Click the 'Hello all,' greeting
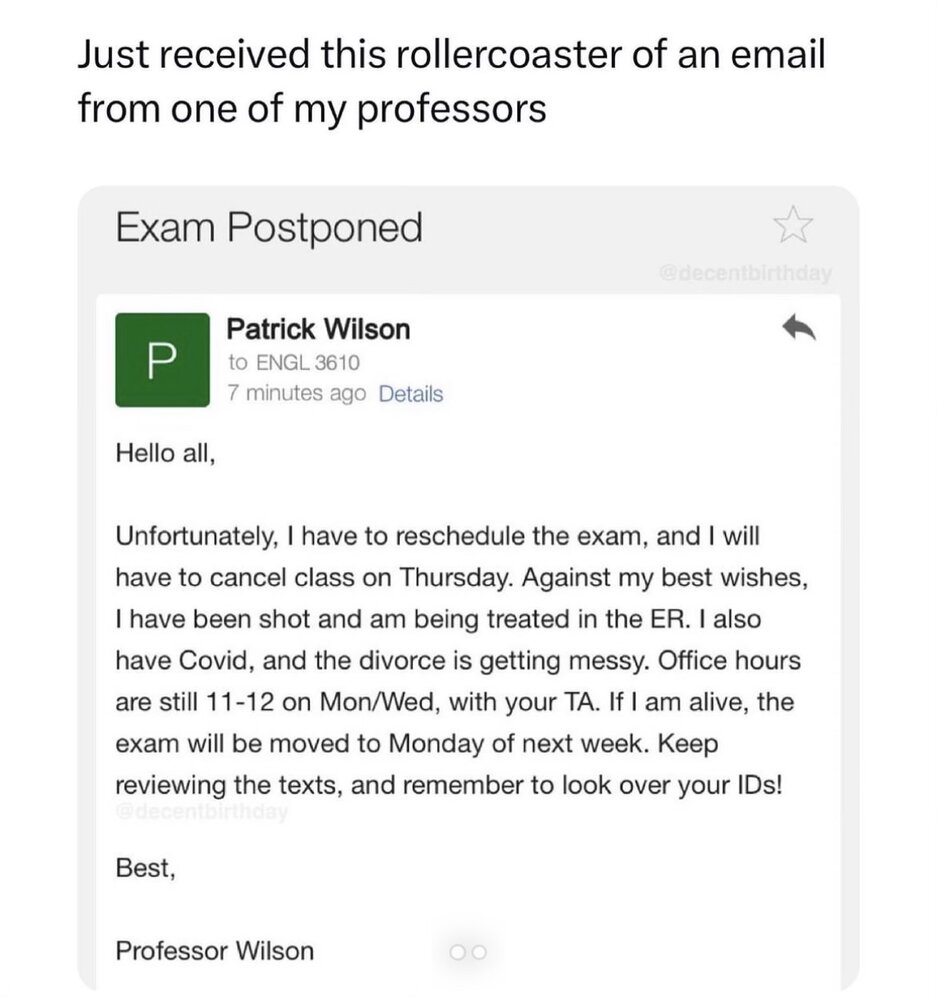This screenshot has width=937, height=1000. coord(165,453)
